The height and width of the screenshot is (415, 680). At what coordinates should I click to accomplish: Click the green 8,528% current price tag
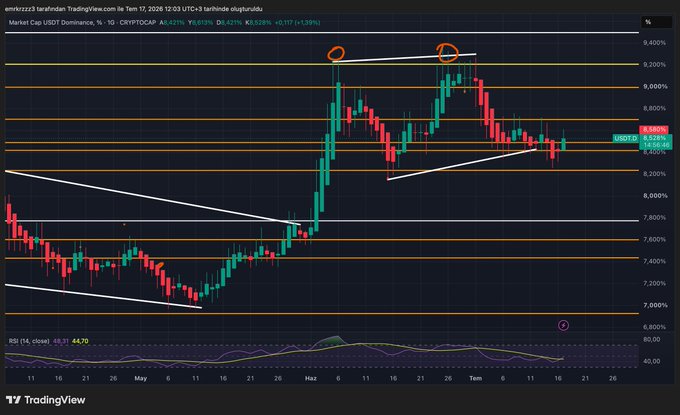click(654, 138)
